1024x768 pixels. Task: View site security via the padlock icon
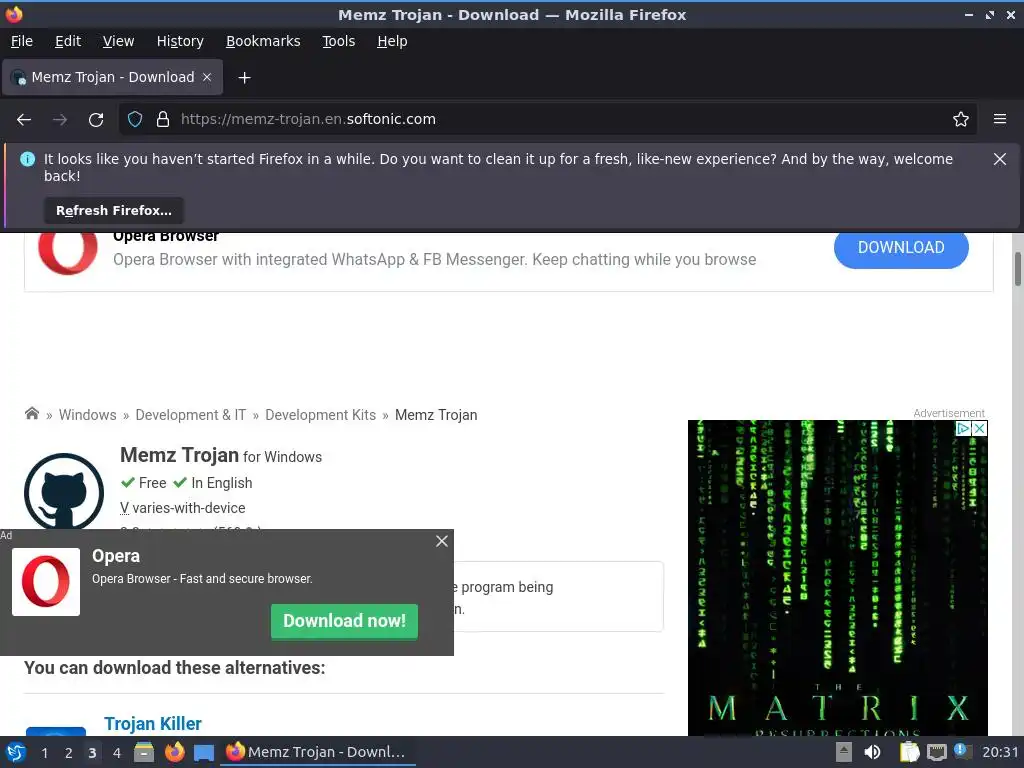pos(163,120)
